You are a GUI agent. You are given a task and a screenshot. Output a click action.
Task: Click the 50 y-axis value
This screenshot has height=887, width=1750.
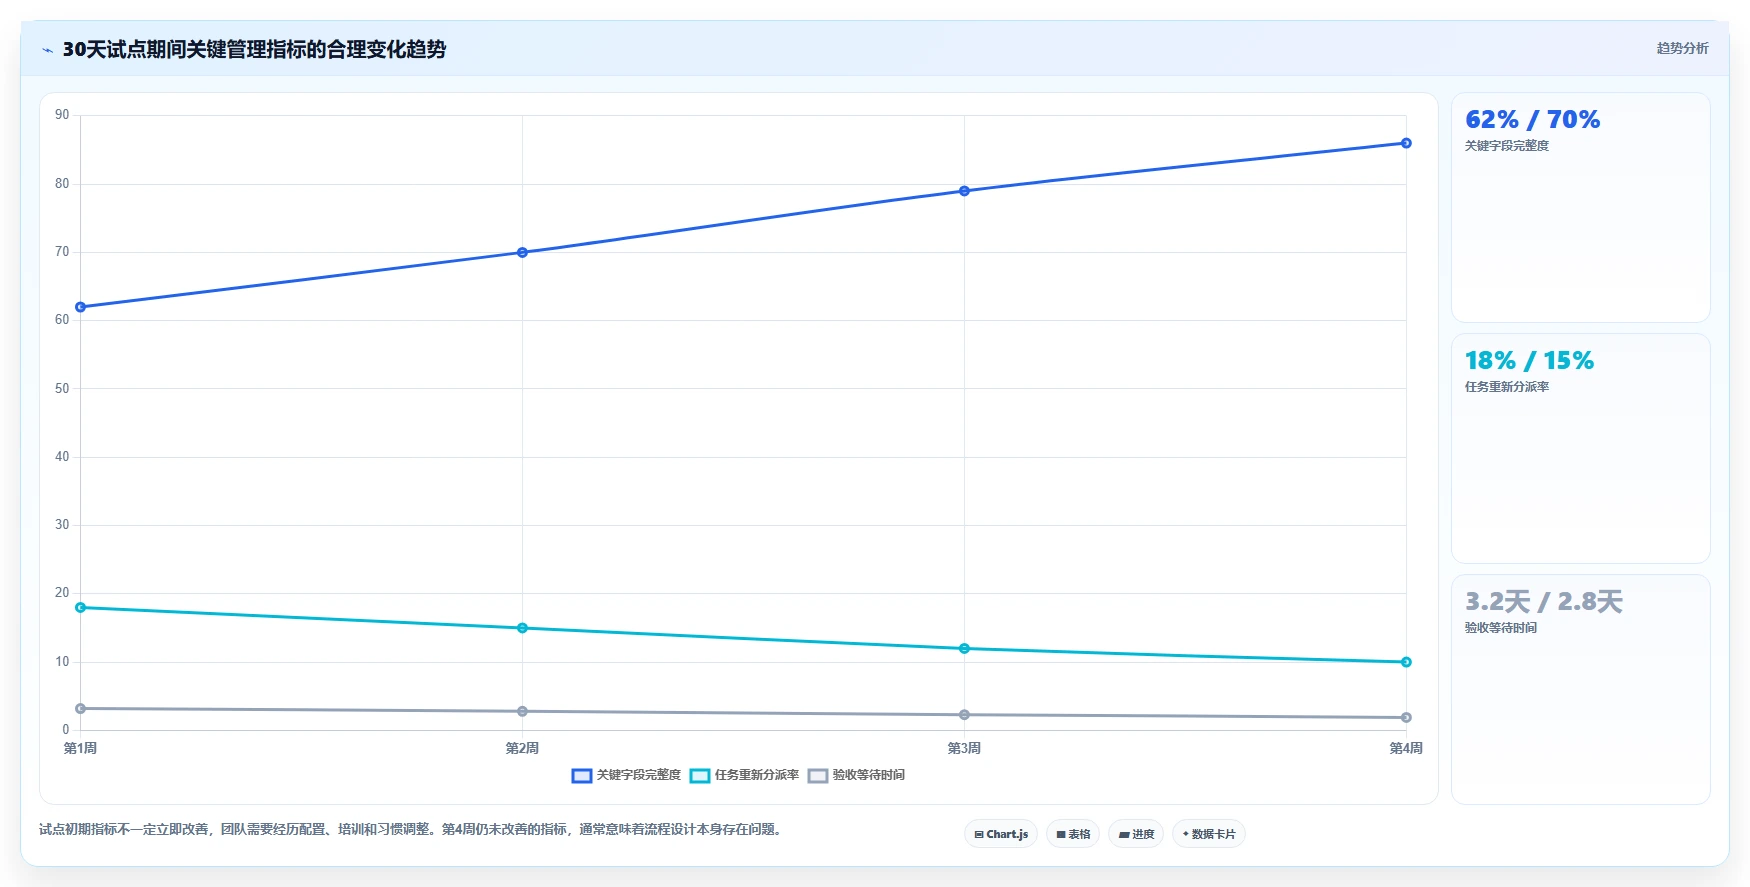(x=62, y=388)
